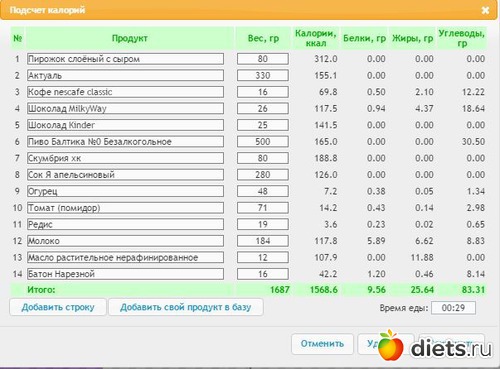Screen dimensions: 500x369
Task: Click the Батон Нарезной product field
Action: 125,274
